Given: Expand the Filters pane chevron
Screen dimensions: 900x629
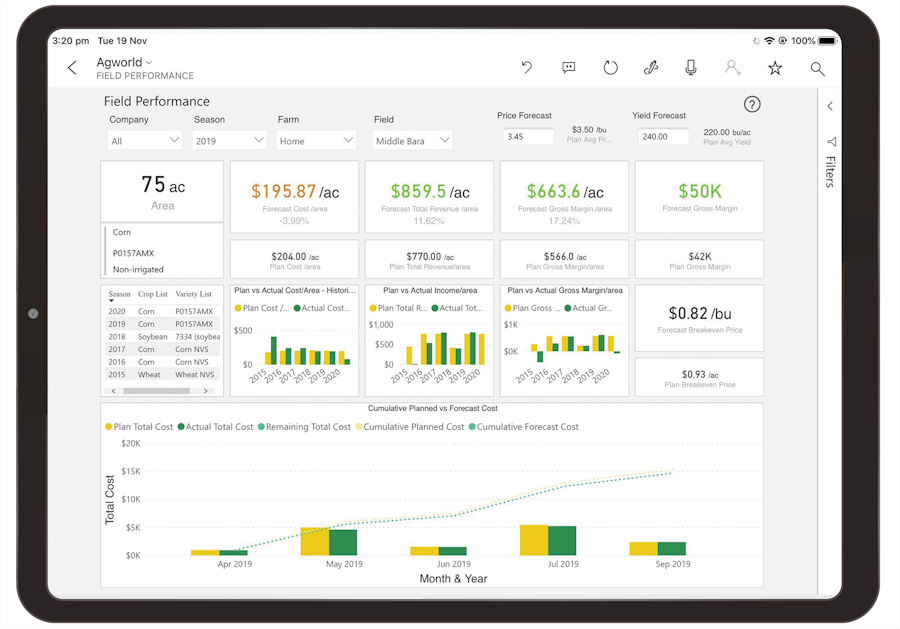Looking at the screenshot, I should pyautogui.click(x=830, y=106).
